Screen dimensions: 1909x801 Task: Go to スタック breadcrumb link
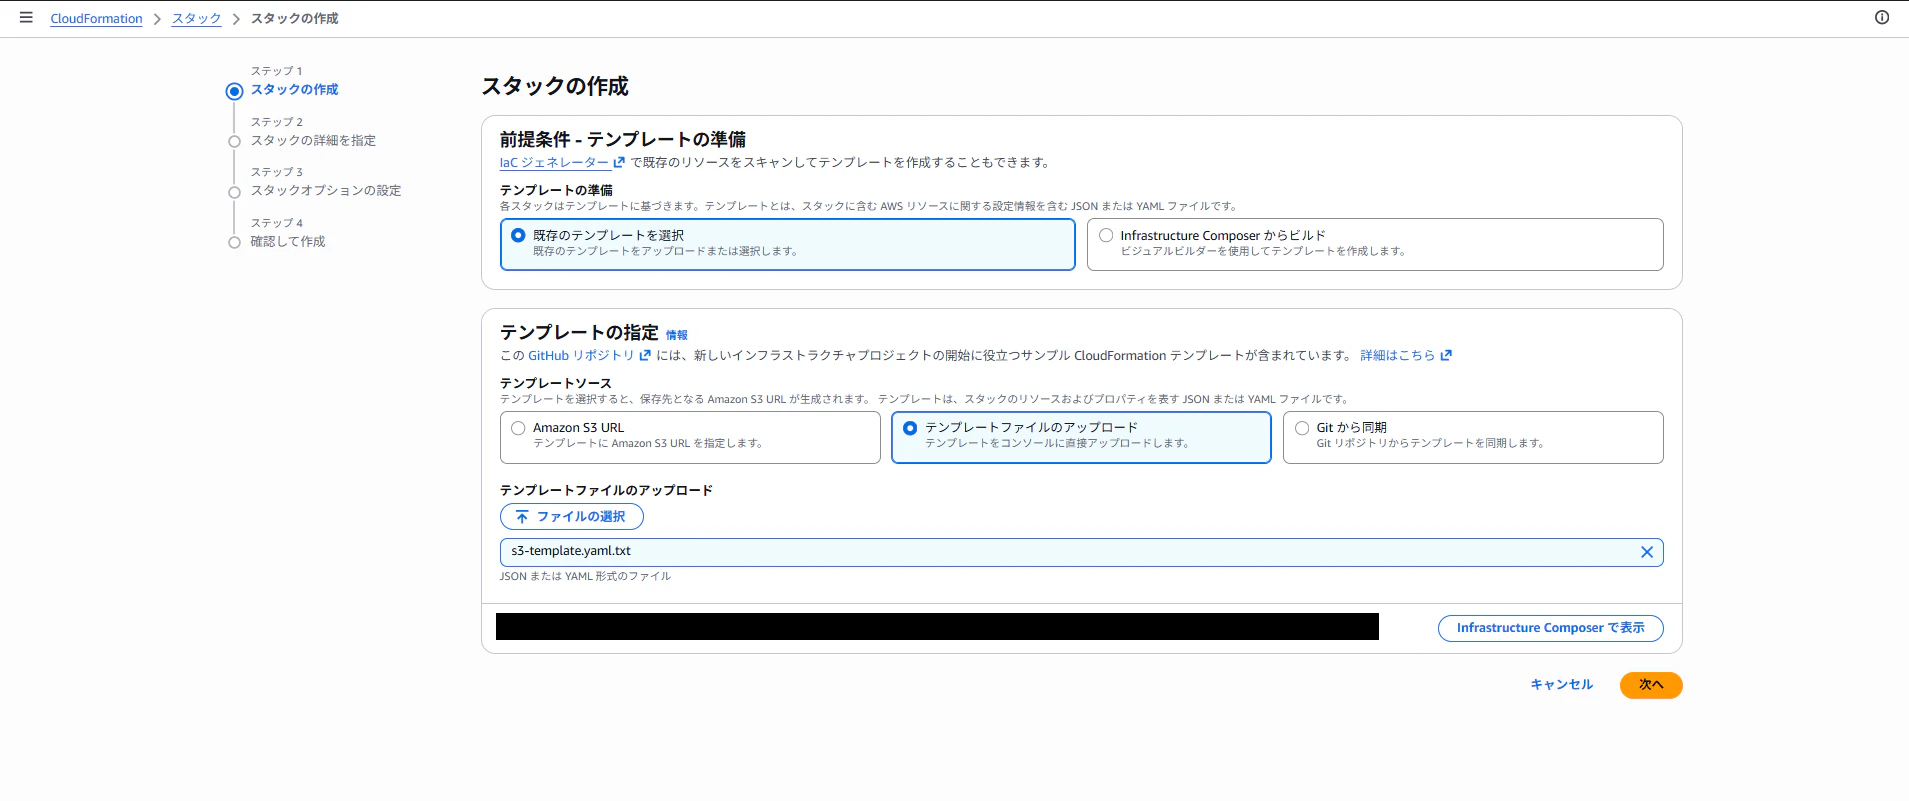[x=196, y=19]
